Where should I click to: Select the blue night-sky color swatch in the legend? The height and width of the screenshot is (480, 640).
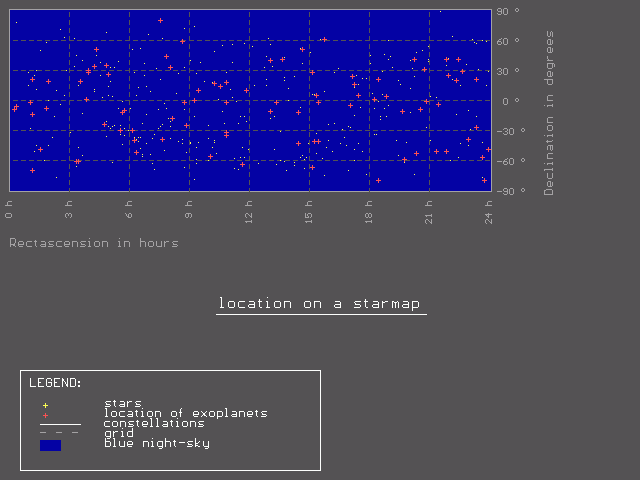coord(51,445)
